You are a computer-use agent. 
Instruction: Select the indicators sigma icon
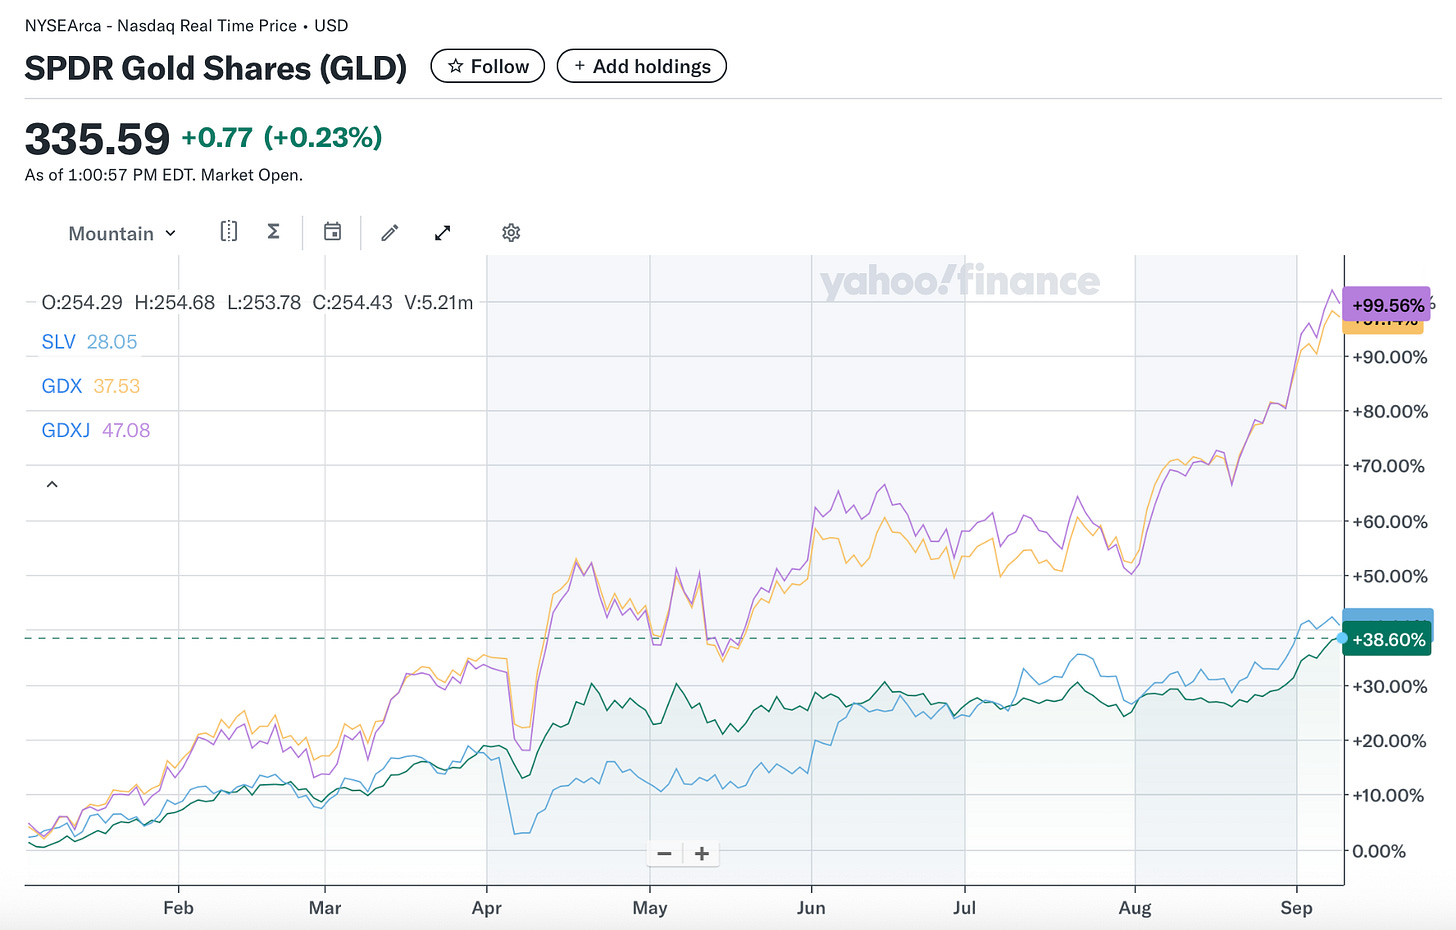(273, 232)
